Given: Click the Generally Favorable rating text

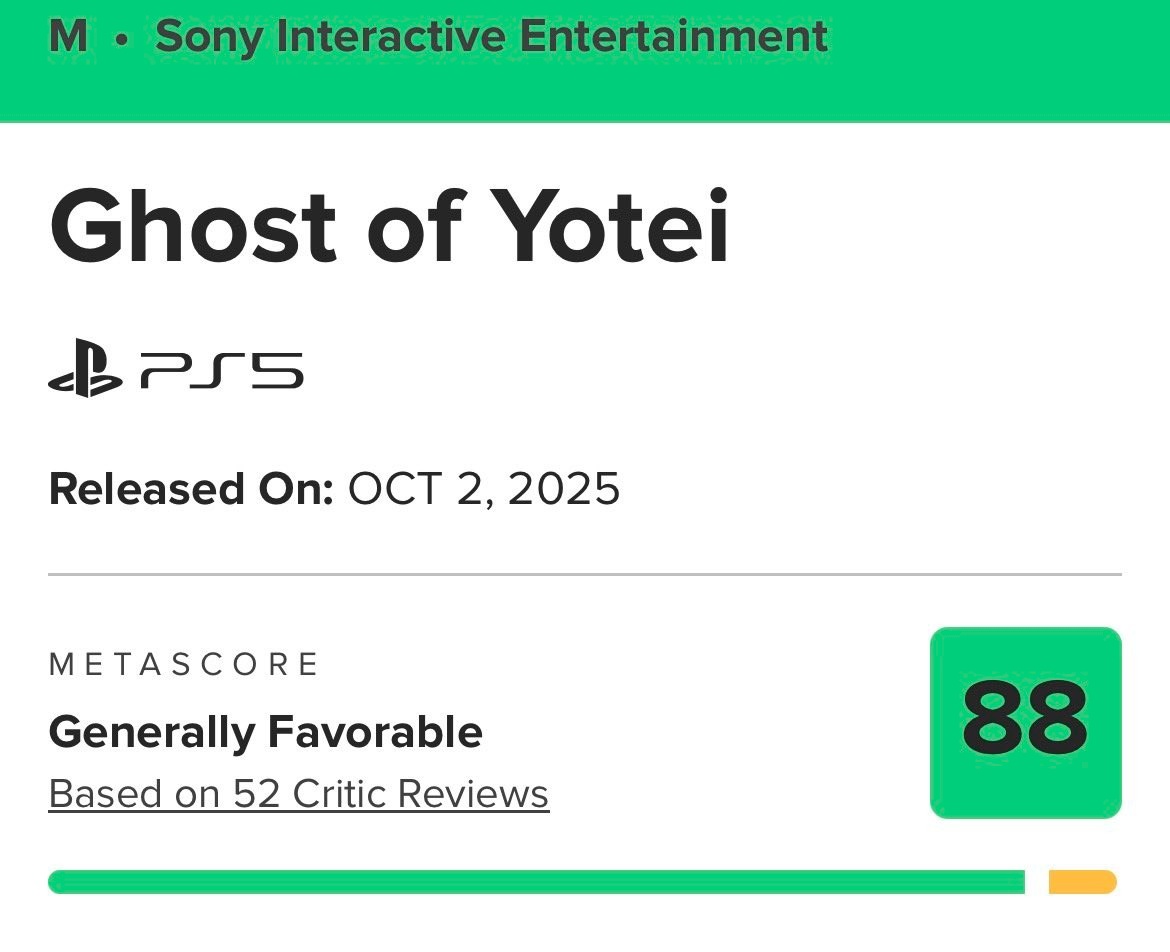Looking at the screenshot, I should [x=265, y=732].
